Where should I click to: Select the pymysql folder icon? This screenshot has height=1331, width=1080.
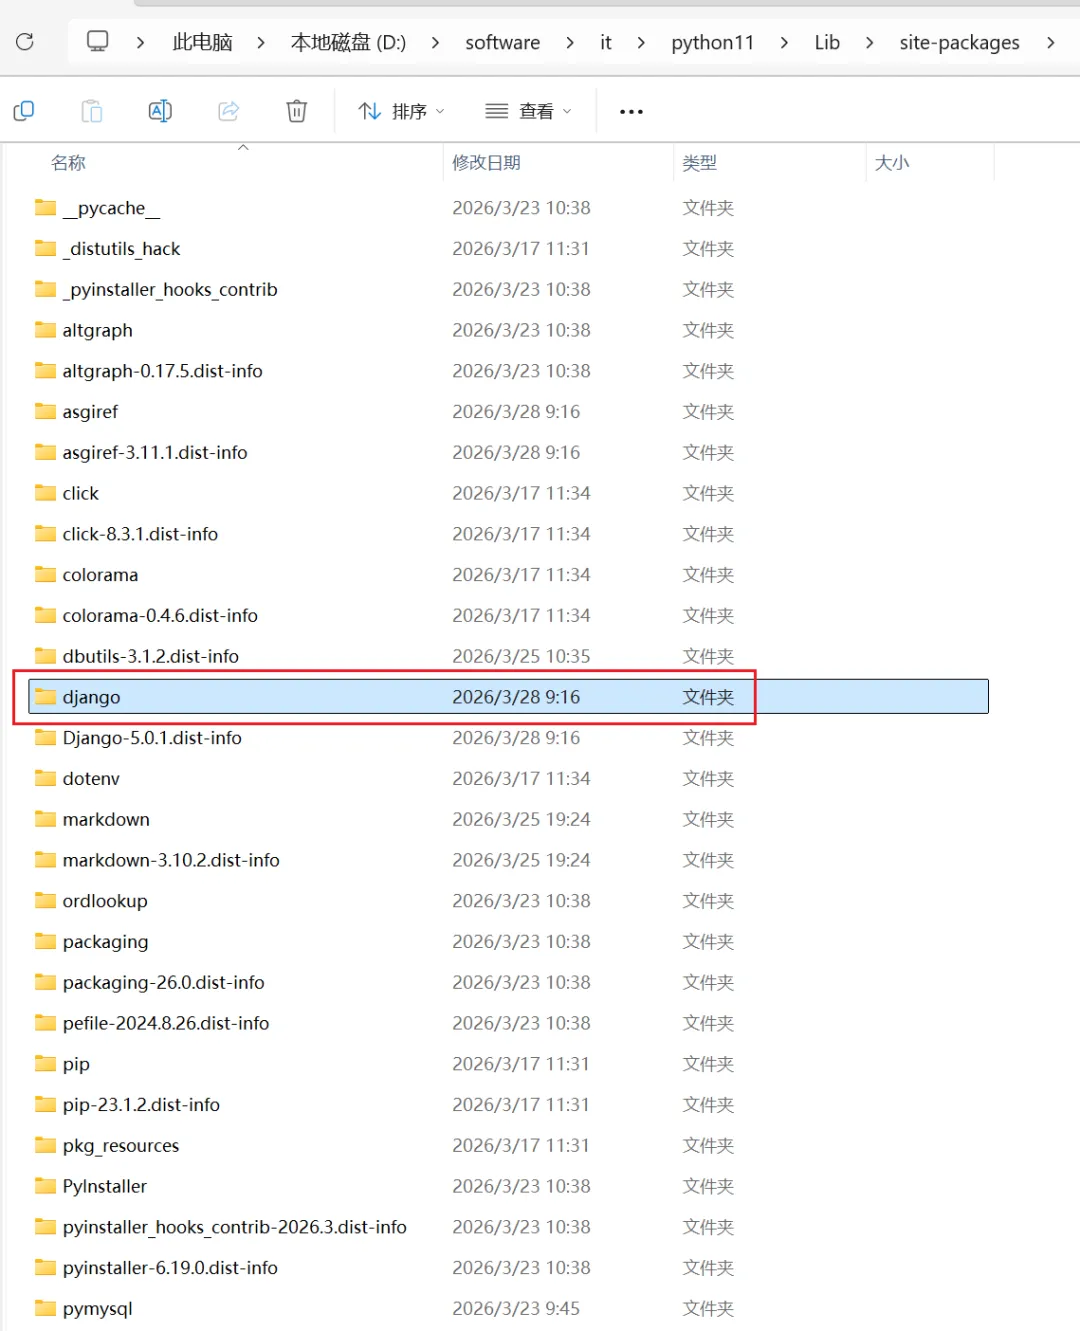coord(46,1308)
